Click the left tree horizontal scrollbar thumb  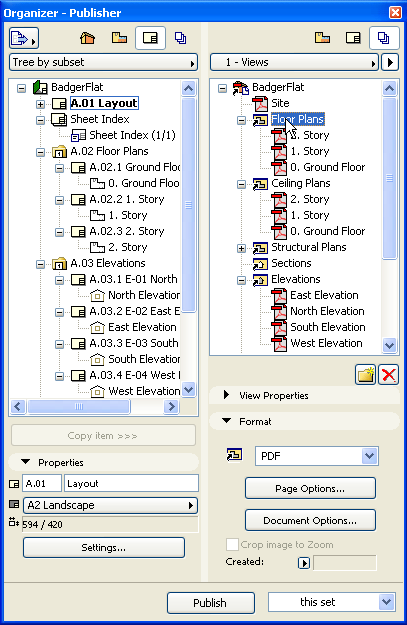click(x=79, y=407)
